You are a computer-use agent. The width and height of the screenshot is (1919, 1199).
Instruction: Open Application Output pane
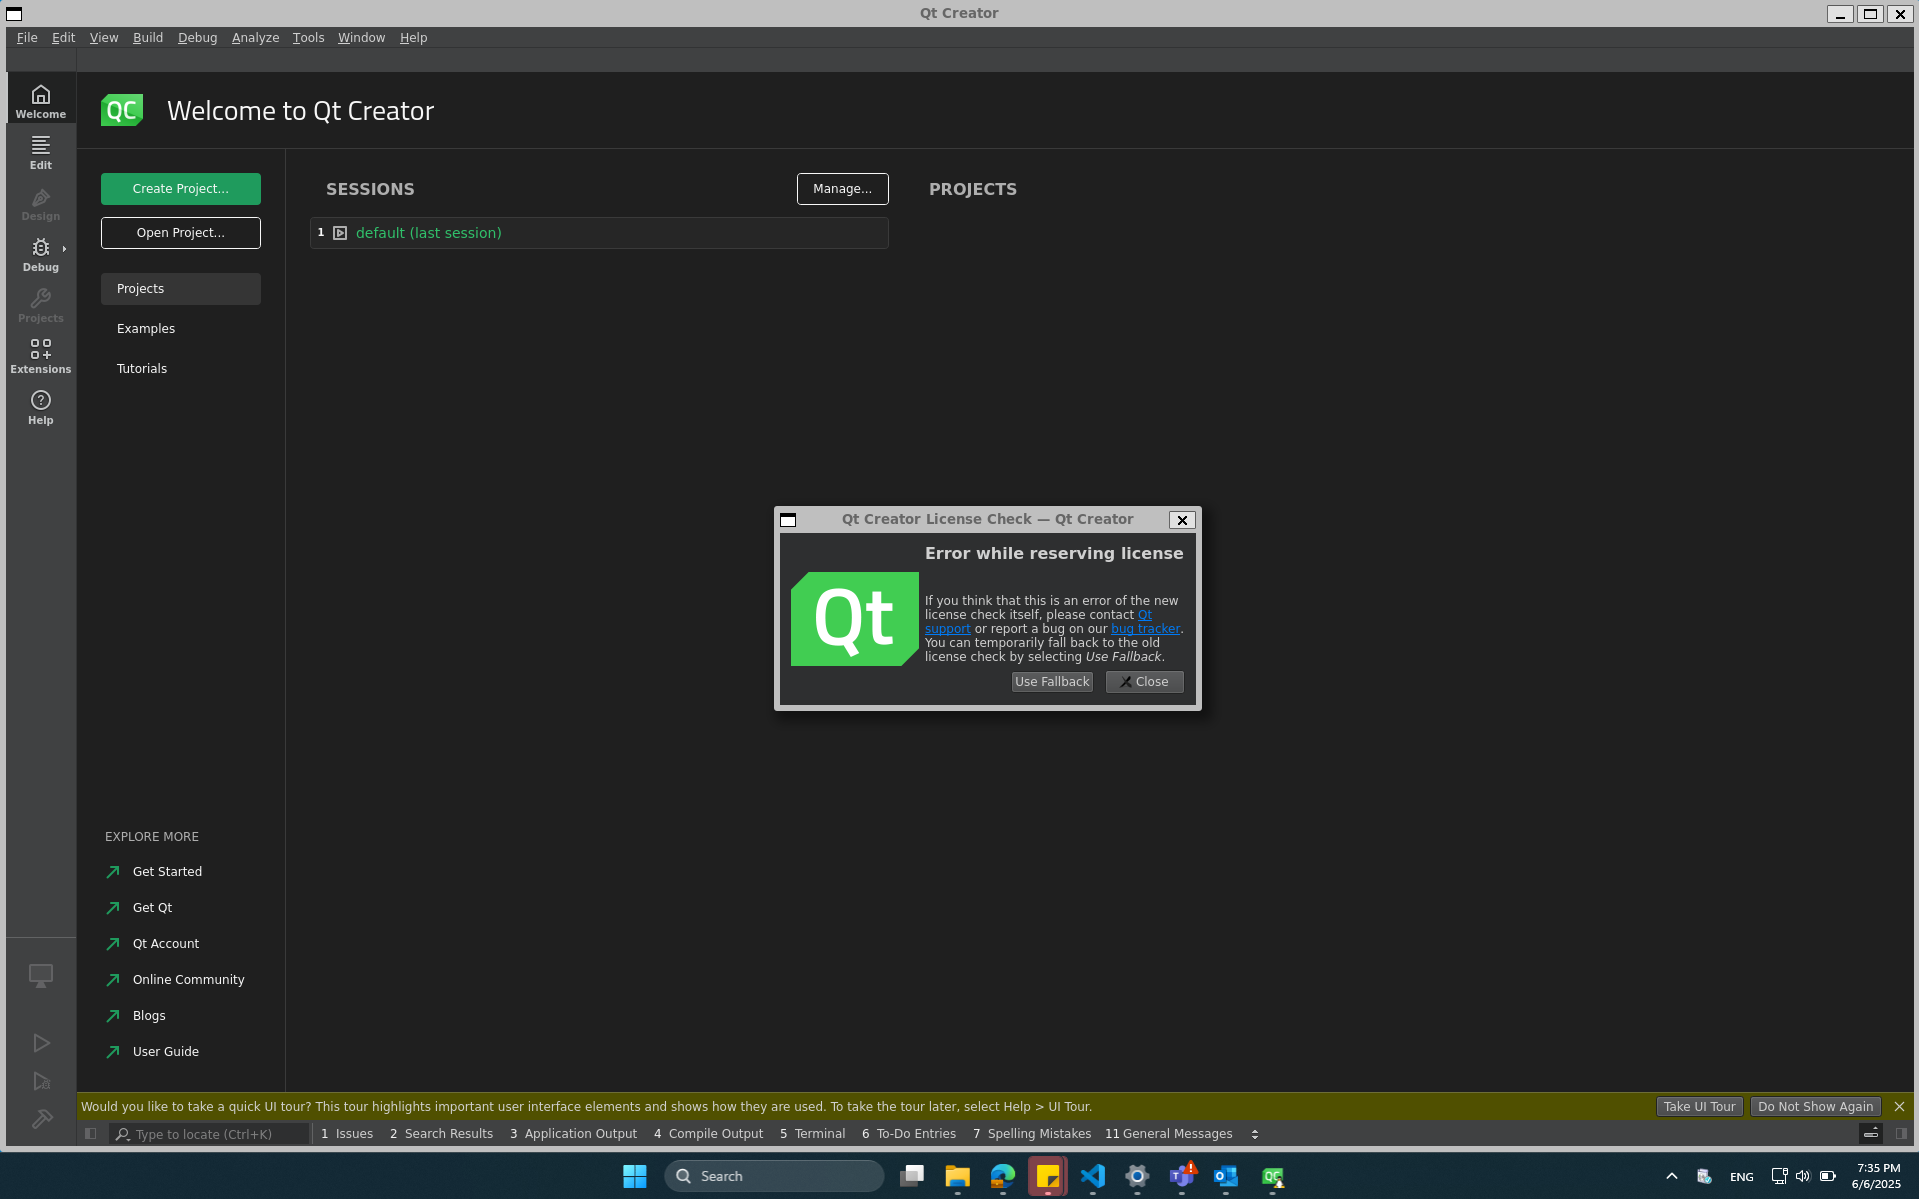573,1134
